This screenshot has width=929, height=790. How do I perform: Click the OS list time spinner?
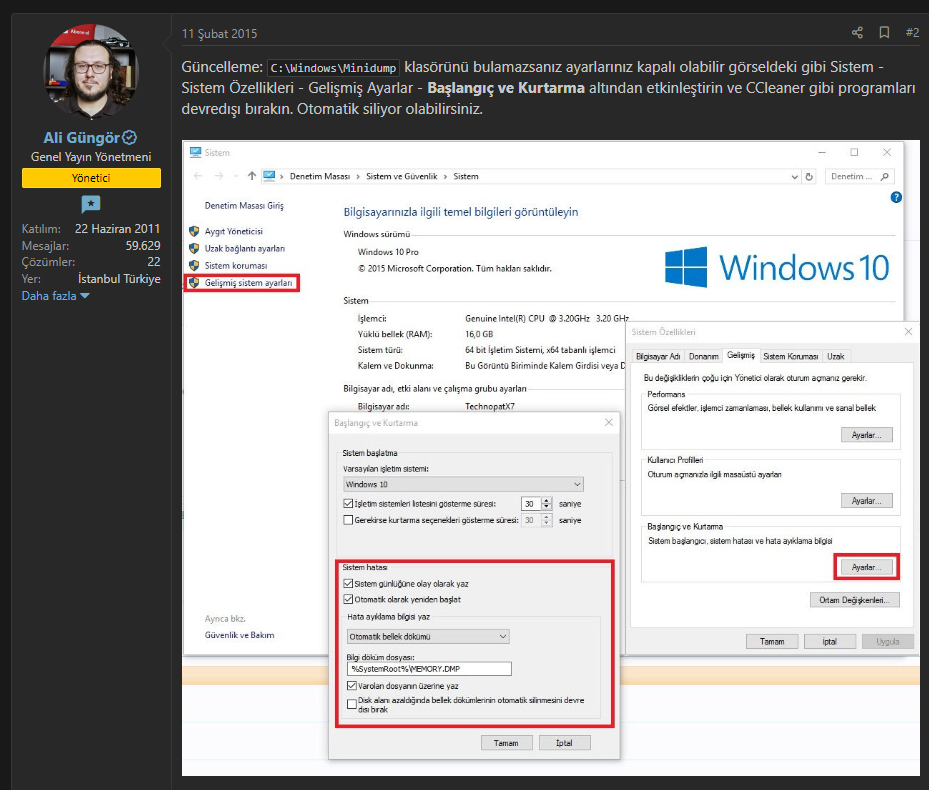[547, 504]
